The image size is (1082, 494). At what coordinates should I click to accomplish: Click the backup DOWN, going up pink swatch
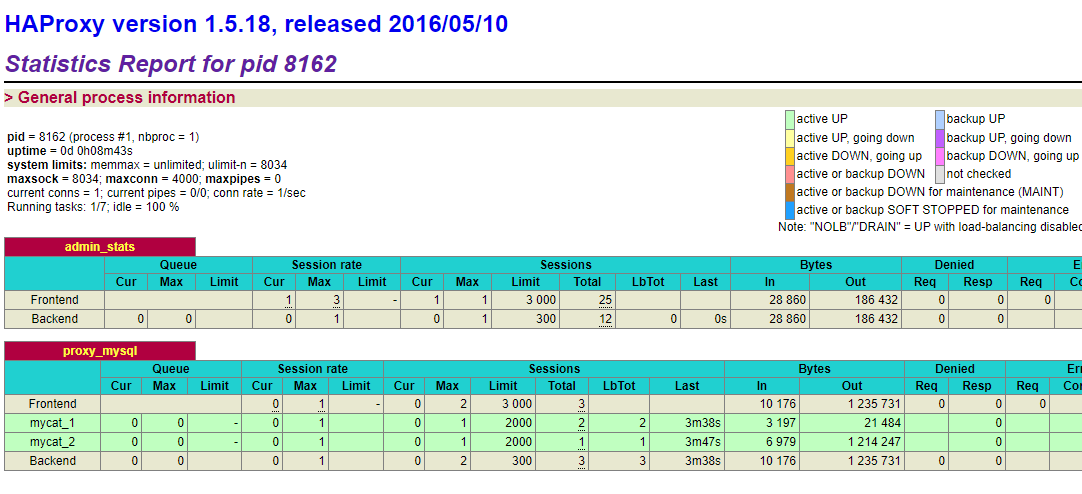pos(940,156)
